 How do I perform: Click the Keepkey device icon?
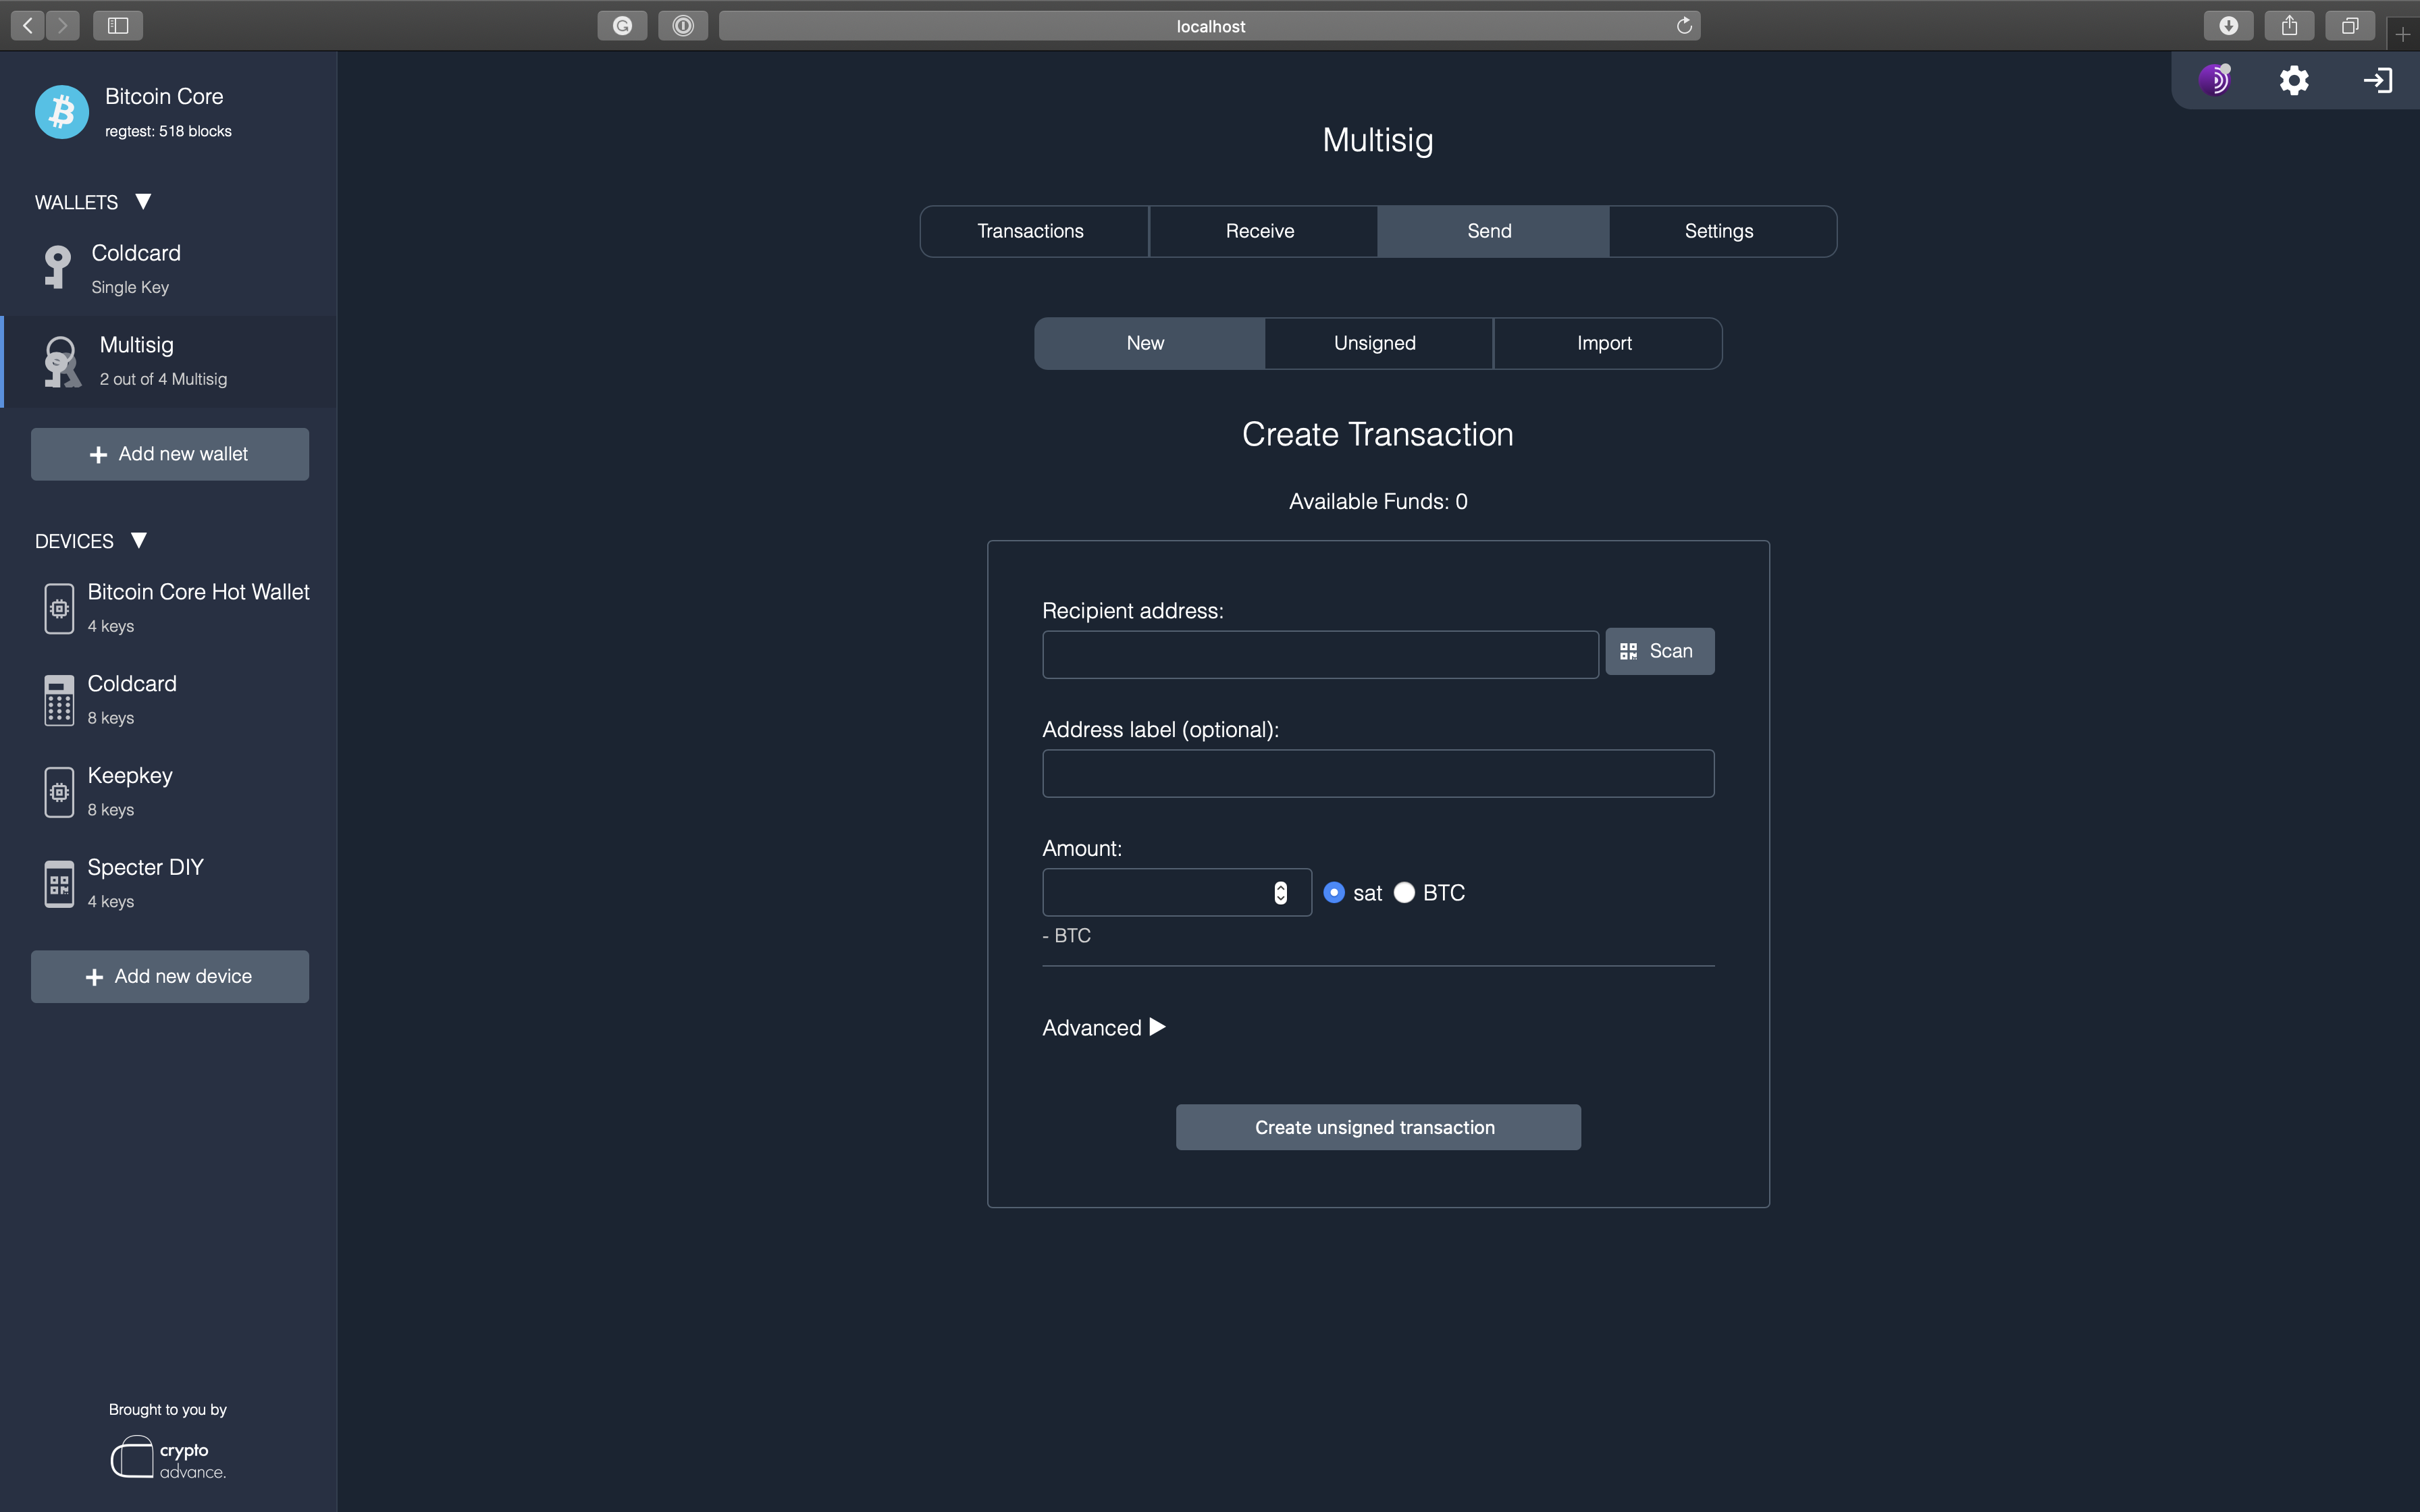(60, 792)
